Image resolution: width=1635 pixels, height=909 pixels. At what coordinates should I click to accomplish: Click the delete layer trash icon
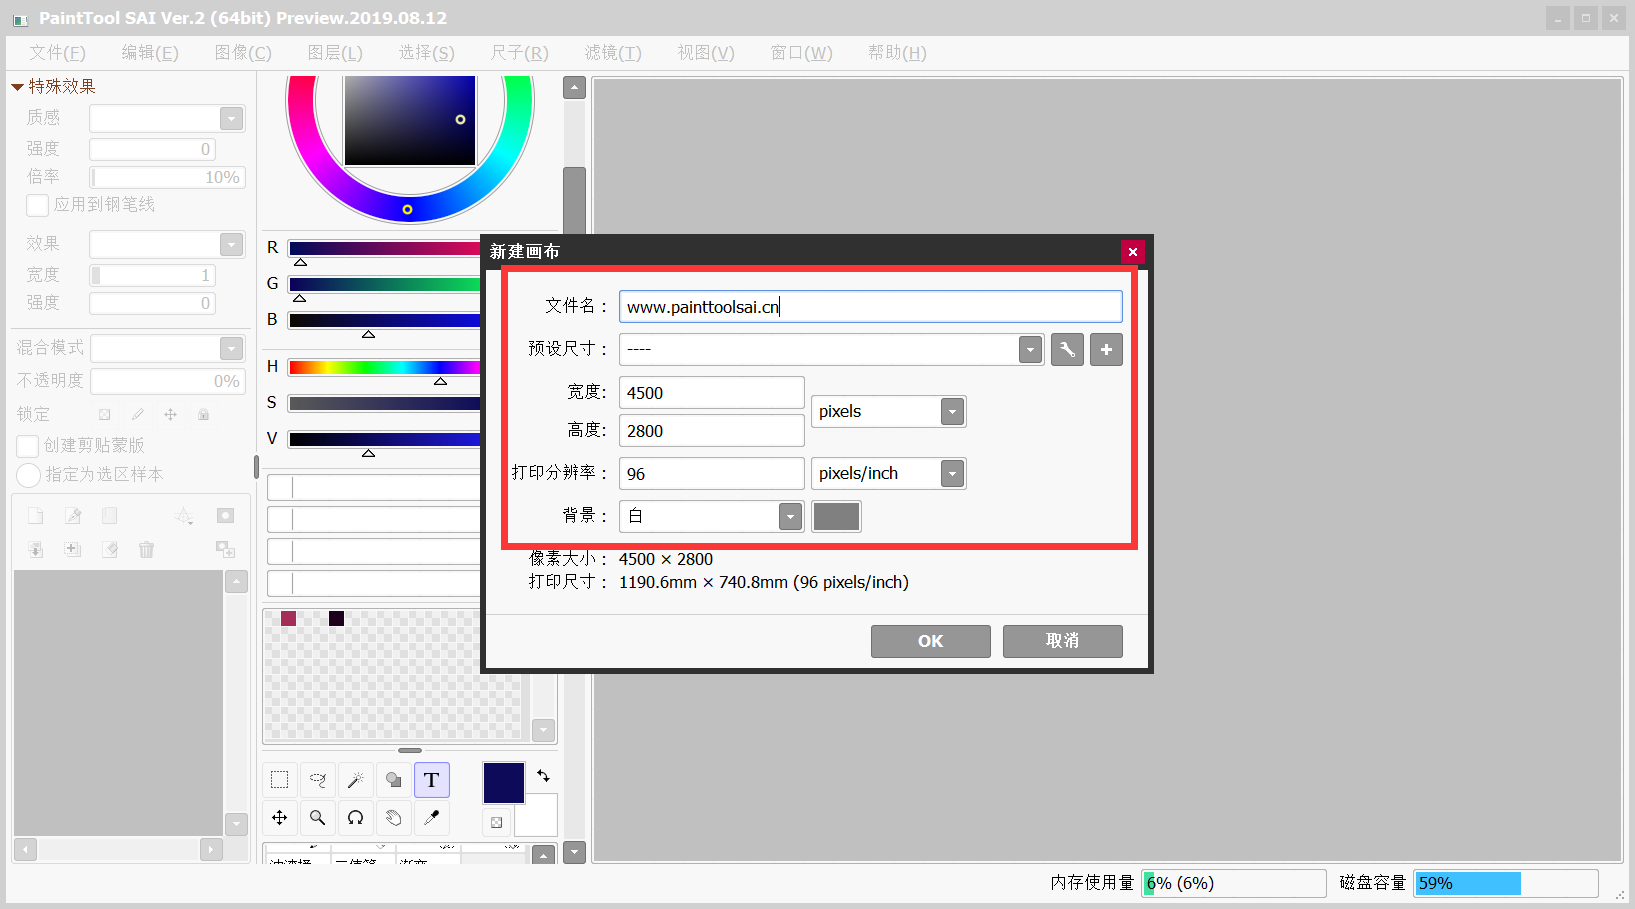pos(147,550)
